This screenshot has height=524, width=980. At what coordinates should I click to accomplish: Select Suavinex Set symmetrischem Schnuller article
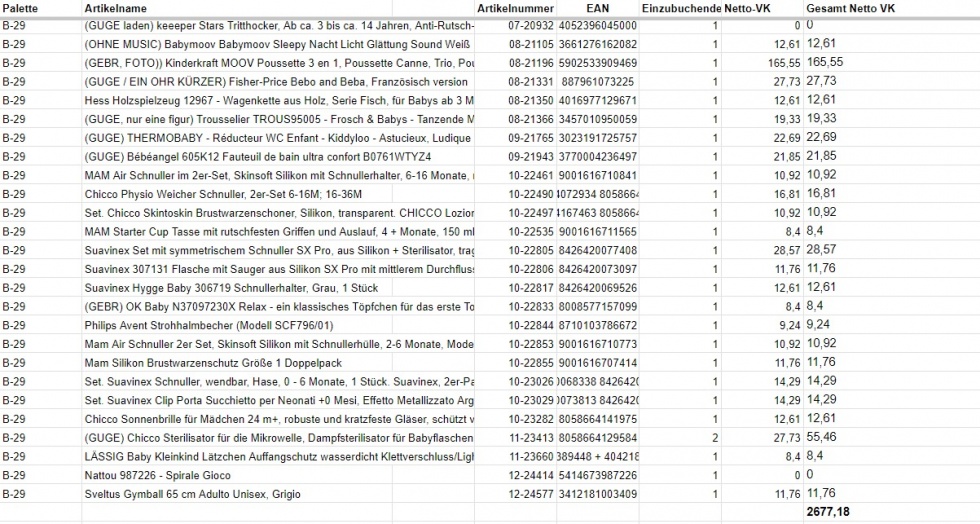coord(279,251)
